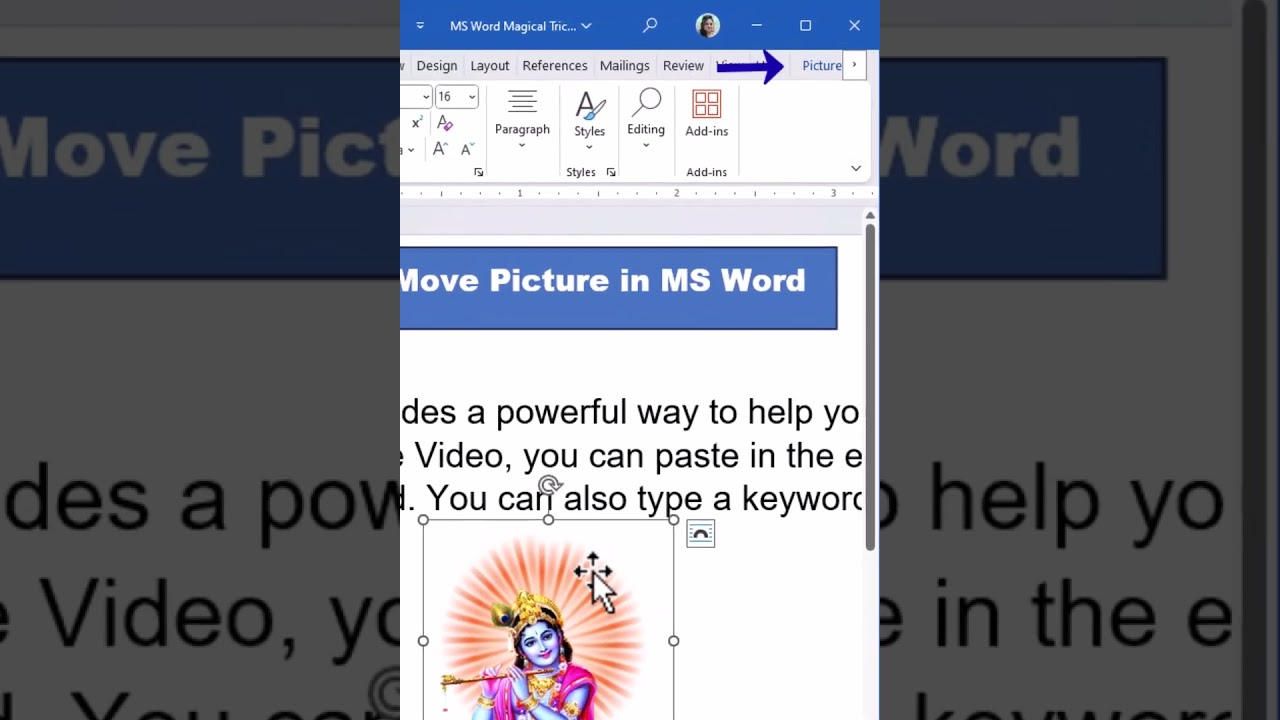The width and height of the screenshot is (1280, 720).
Task: Click the Search magnifier in the title bar
Action: [x=650, y=25]
